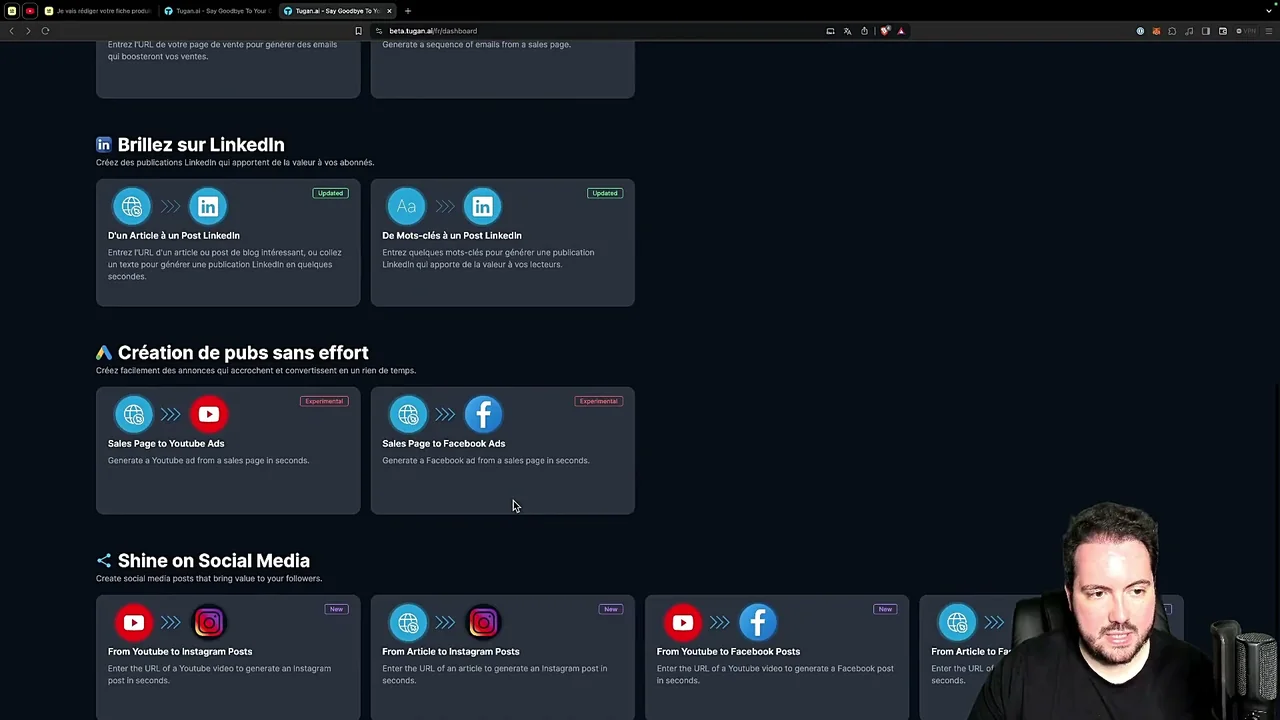1280x720 pixels.
Task: Open the yellow pinned tab
Action: pos(12,11)
